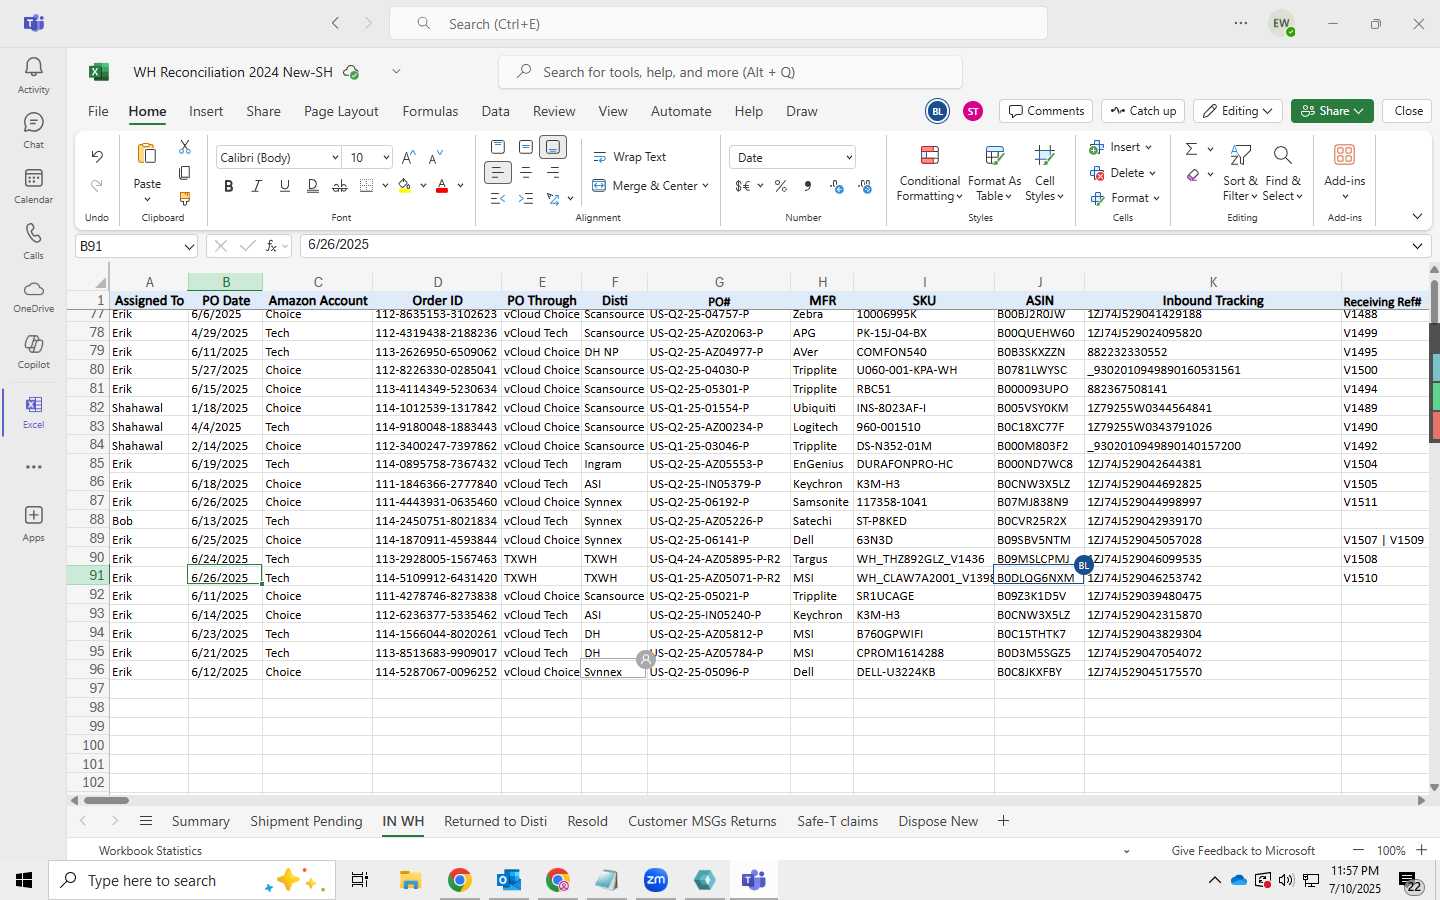Switch to the Formulas ribbon tab
This screenshot has width=1440, height=900.
(x=430, y=111)
